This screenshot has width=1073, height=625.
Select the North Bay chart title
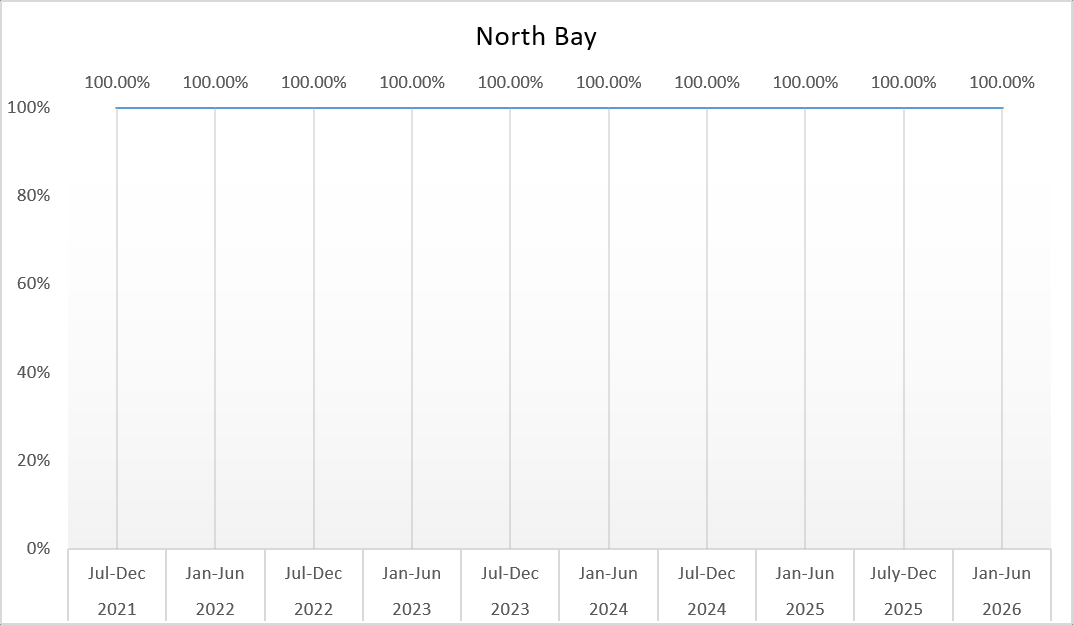pyautogui.click(x=536, y=36)
